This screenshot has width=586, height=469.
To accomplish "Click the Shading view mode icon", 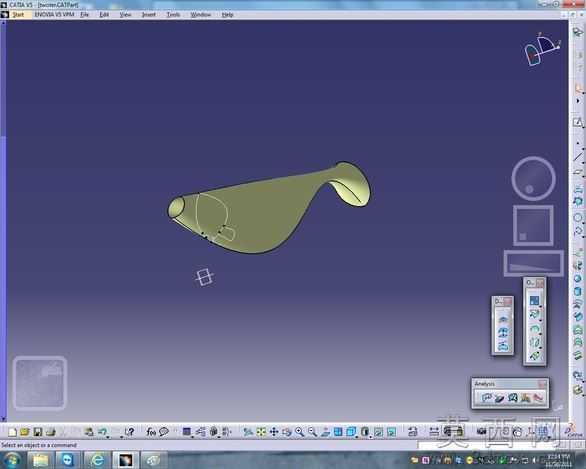I will [365, 432].
